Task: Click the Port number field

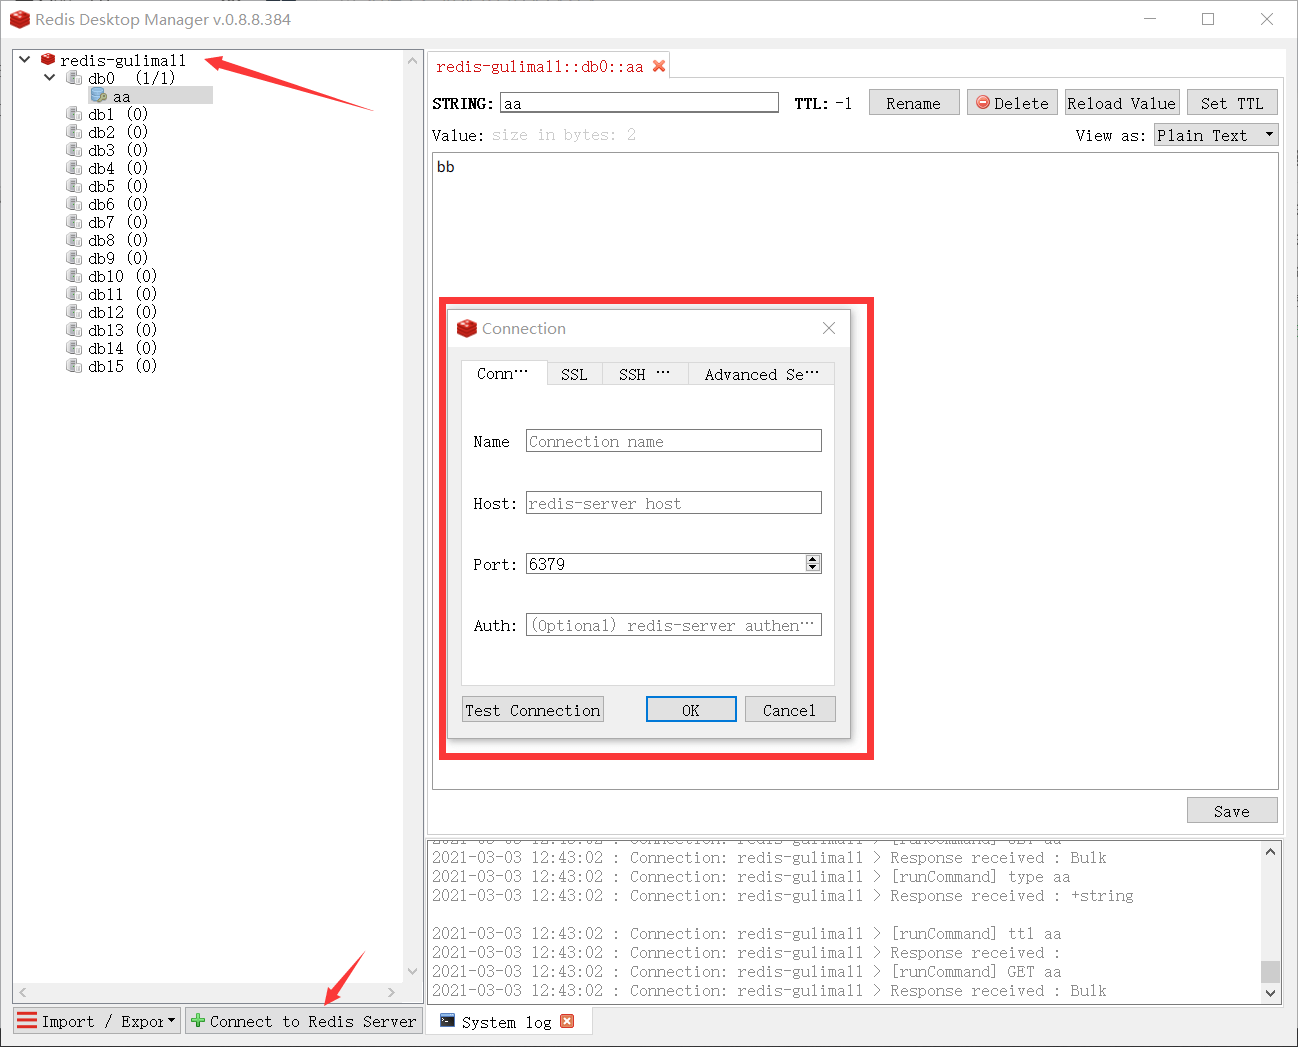Action: 665,564
